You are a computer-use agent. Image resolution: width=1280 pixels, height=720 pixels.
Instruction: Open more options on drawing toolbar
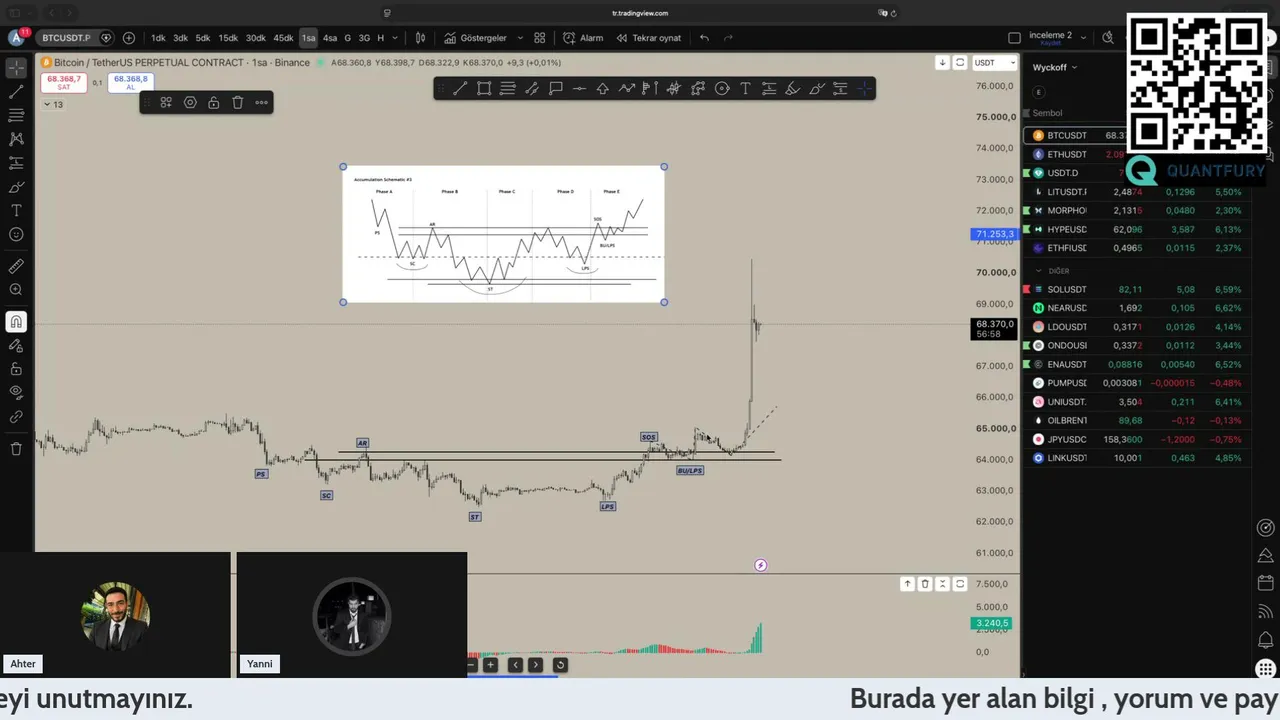262,102
